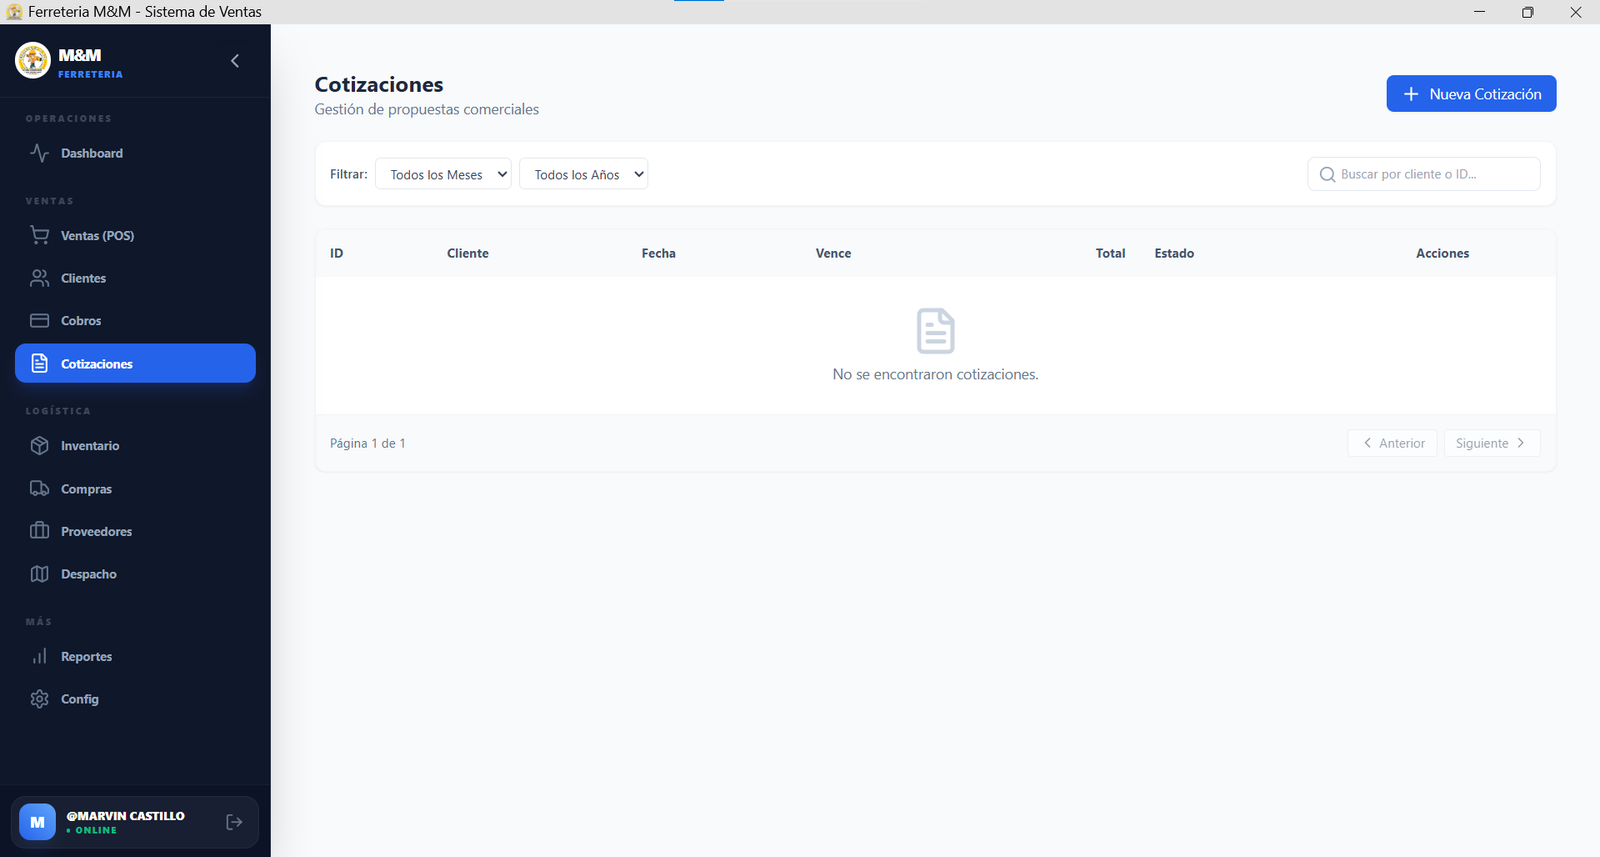1600x857 pixels.
Task: Click the Acciones column header
Action: (x=1442, y=253)
